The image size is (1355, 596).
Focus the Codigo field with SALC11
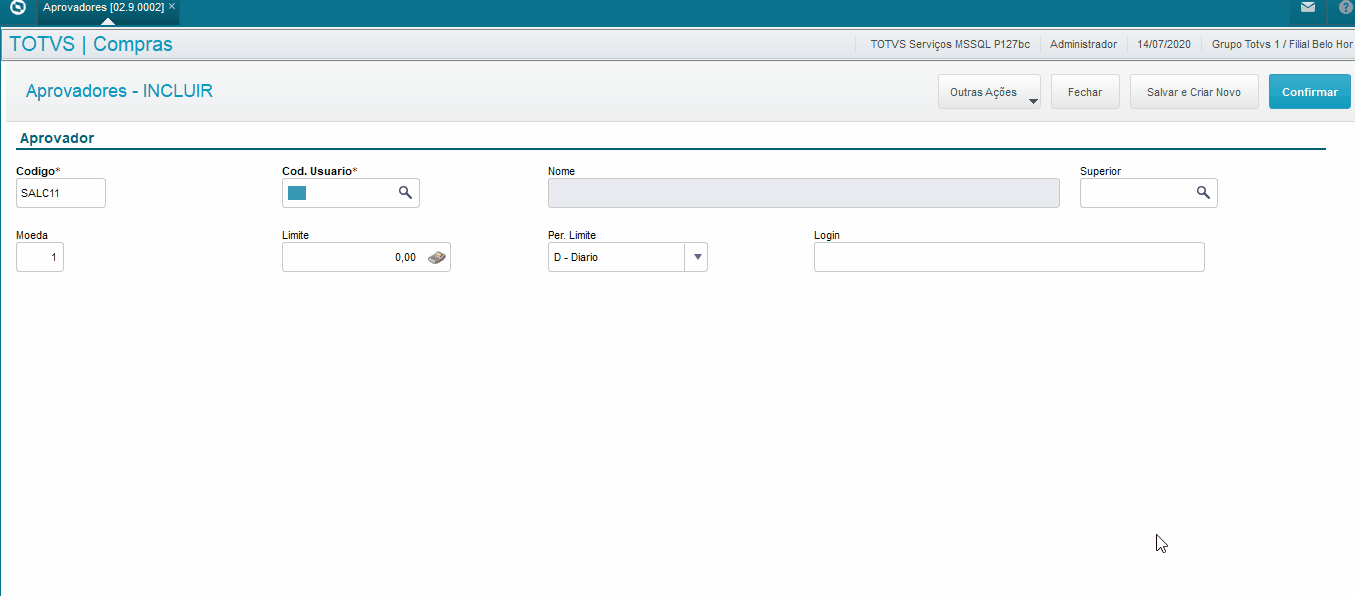[x=61, y=193]
